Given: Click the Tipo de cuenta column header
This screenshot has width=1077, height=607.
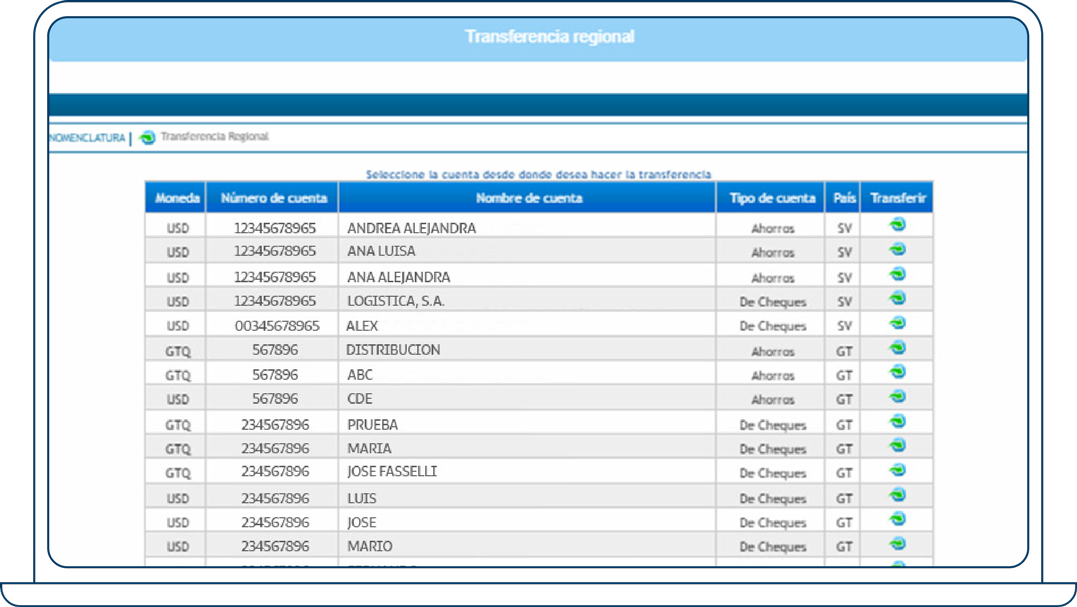Looking at the screenshot, I should 770,198.
